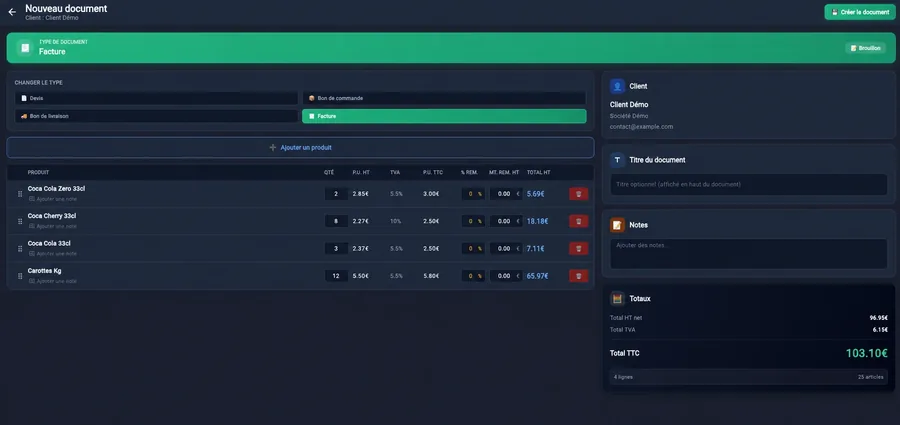900x425 pixels.
Task: Click the 4 lignes count
Action: tap(623, 377)
